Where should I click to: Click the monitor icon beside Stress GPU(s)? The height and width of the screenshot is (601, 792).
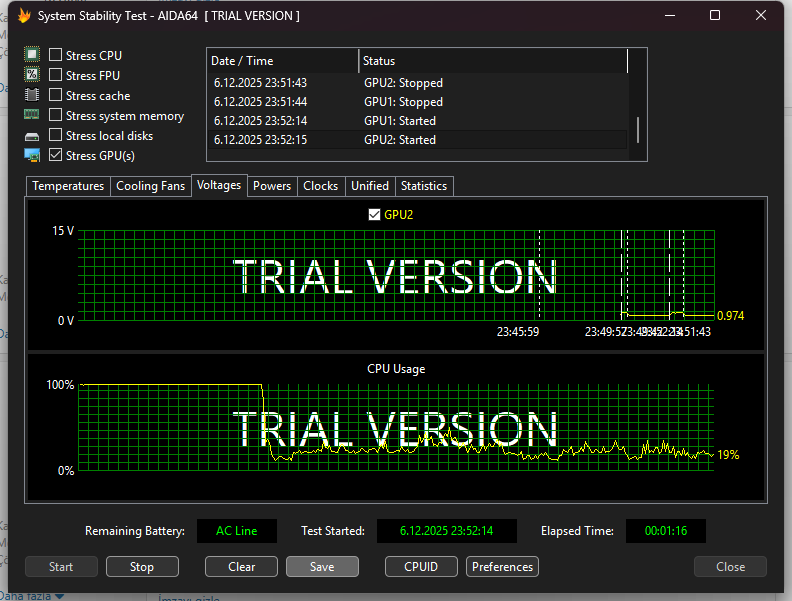[32, 156]
